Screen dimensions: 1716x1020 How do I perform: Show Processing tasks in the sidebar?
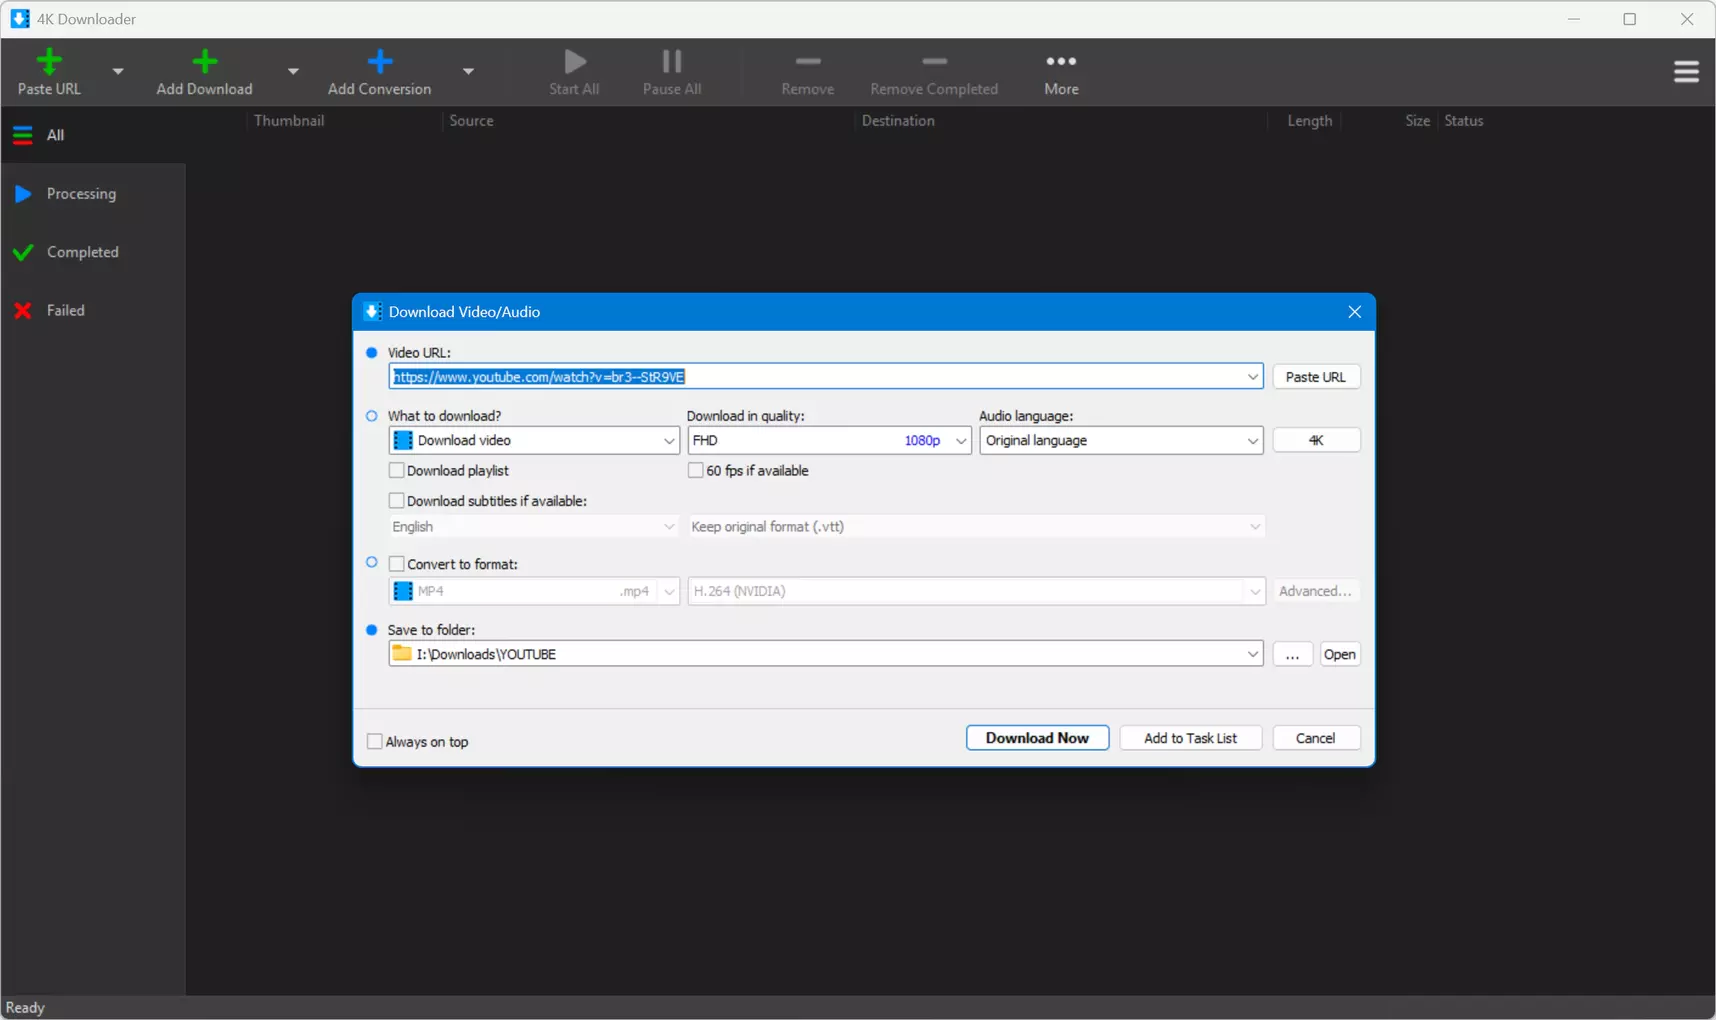(x=93, y=194)
